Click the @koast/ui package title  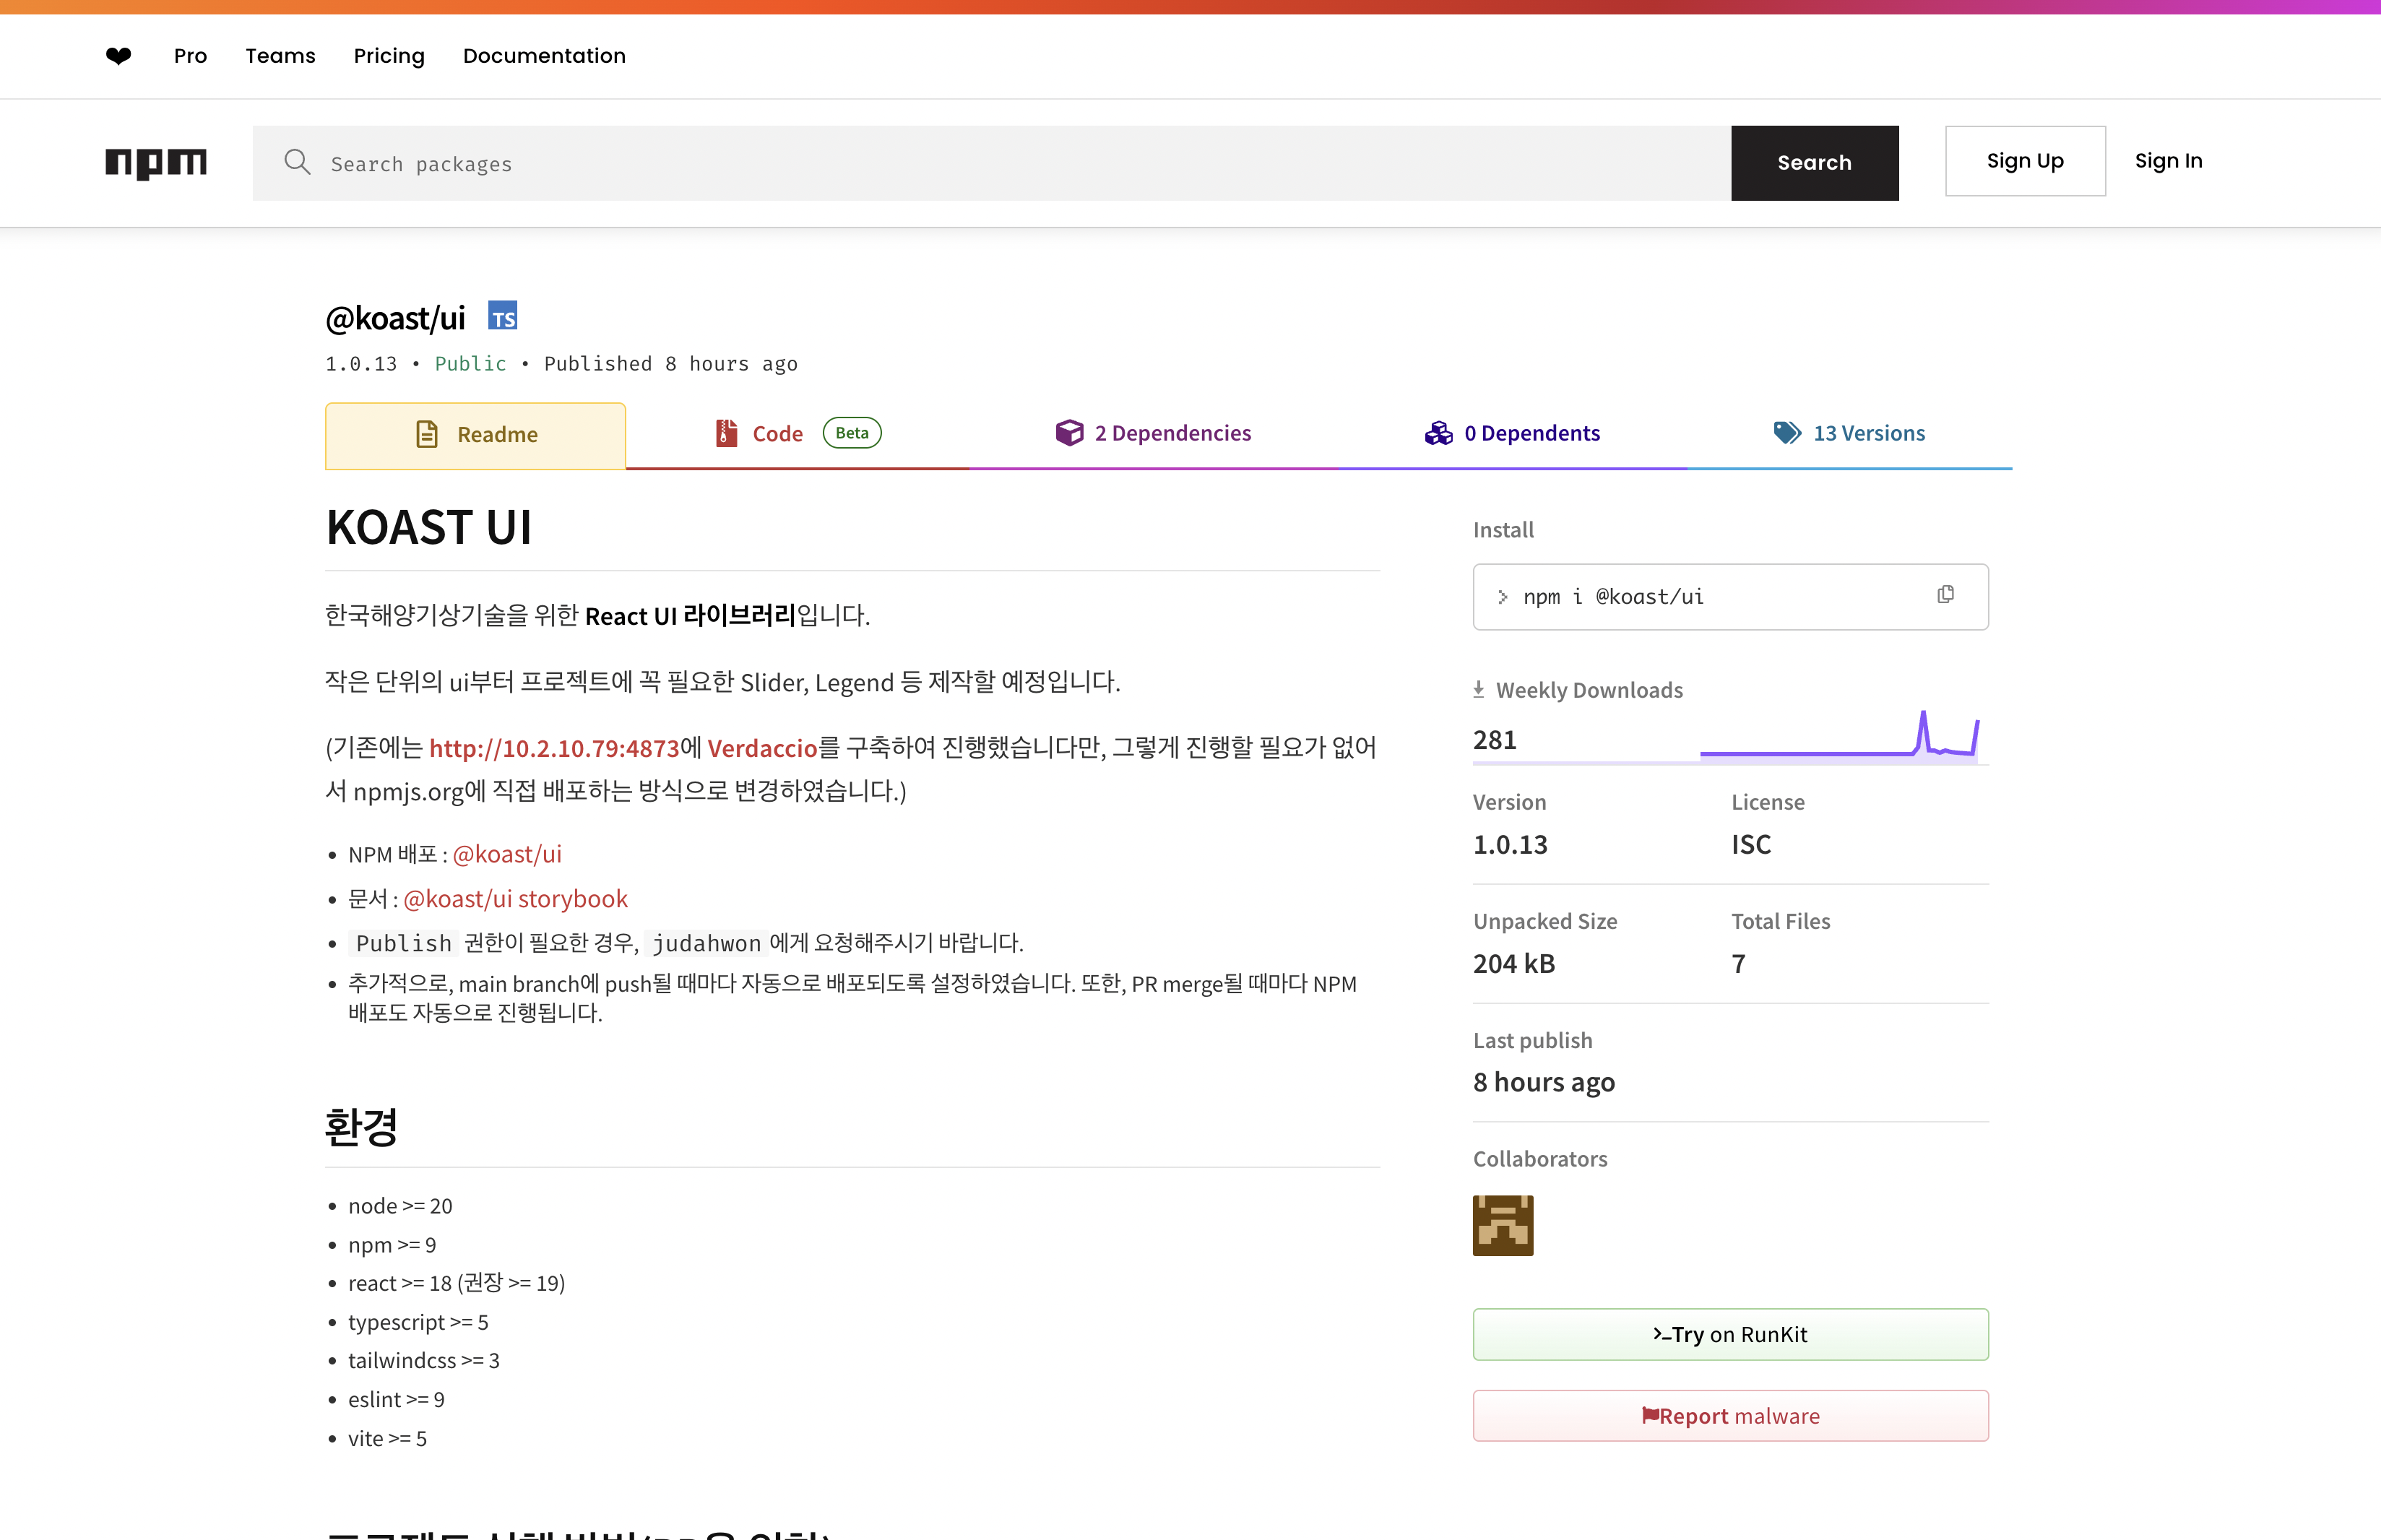tap(395, 318)
